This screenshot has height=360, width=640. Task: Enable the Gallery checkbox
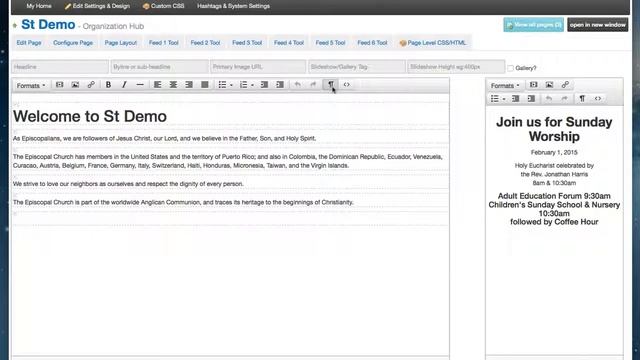click(510, 68)
